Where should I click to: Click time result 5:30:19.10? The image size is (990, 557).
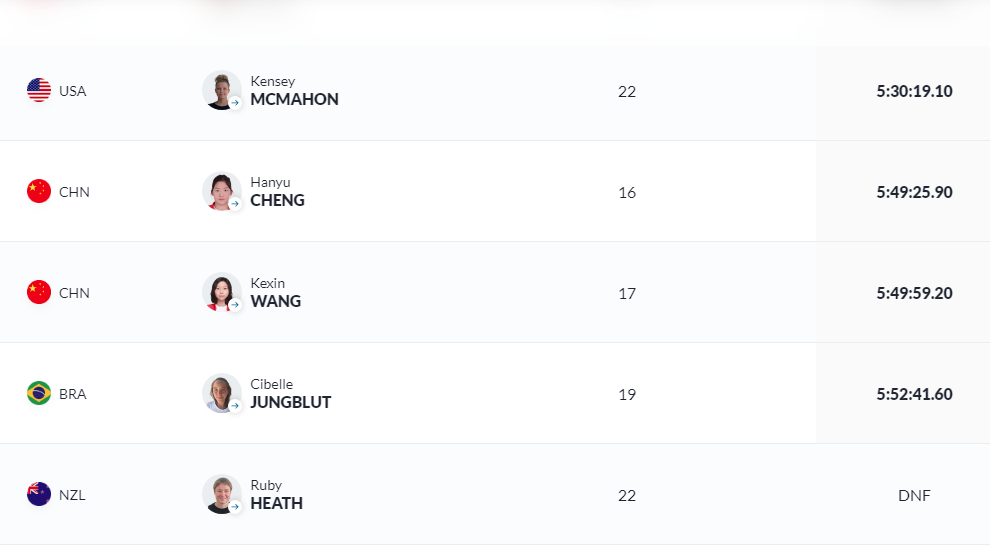[x=914, y=91]
